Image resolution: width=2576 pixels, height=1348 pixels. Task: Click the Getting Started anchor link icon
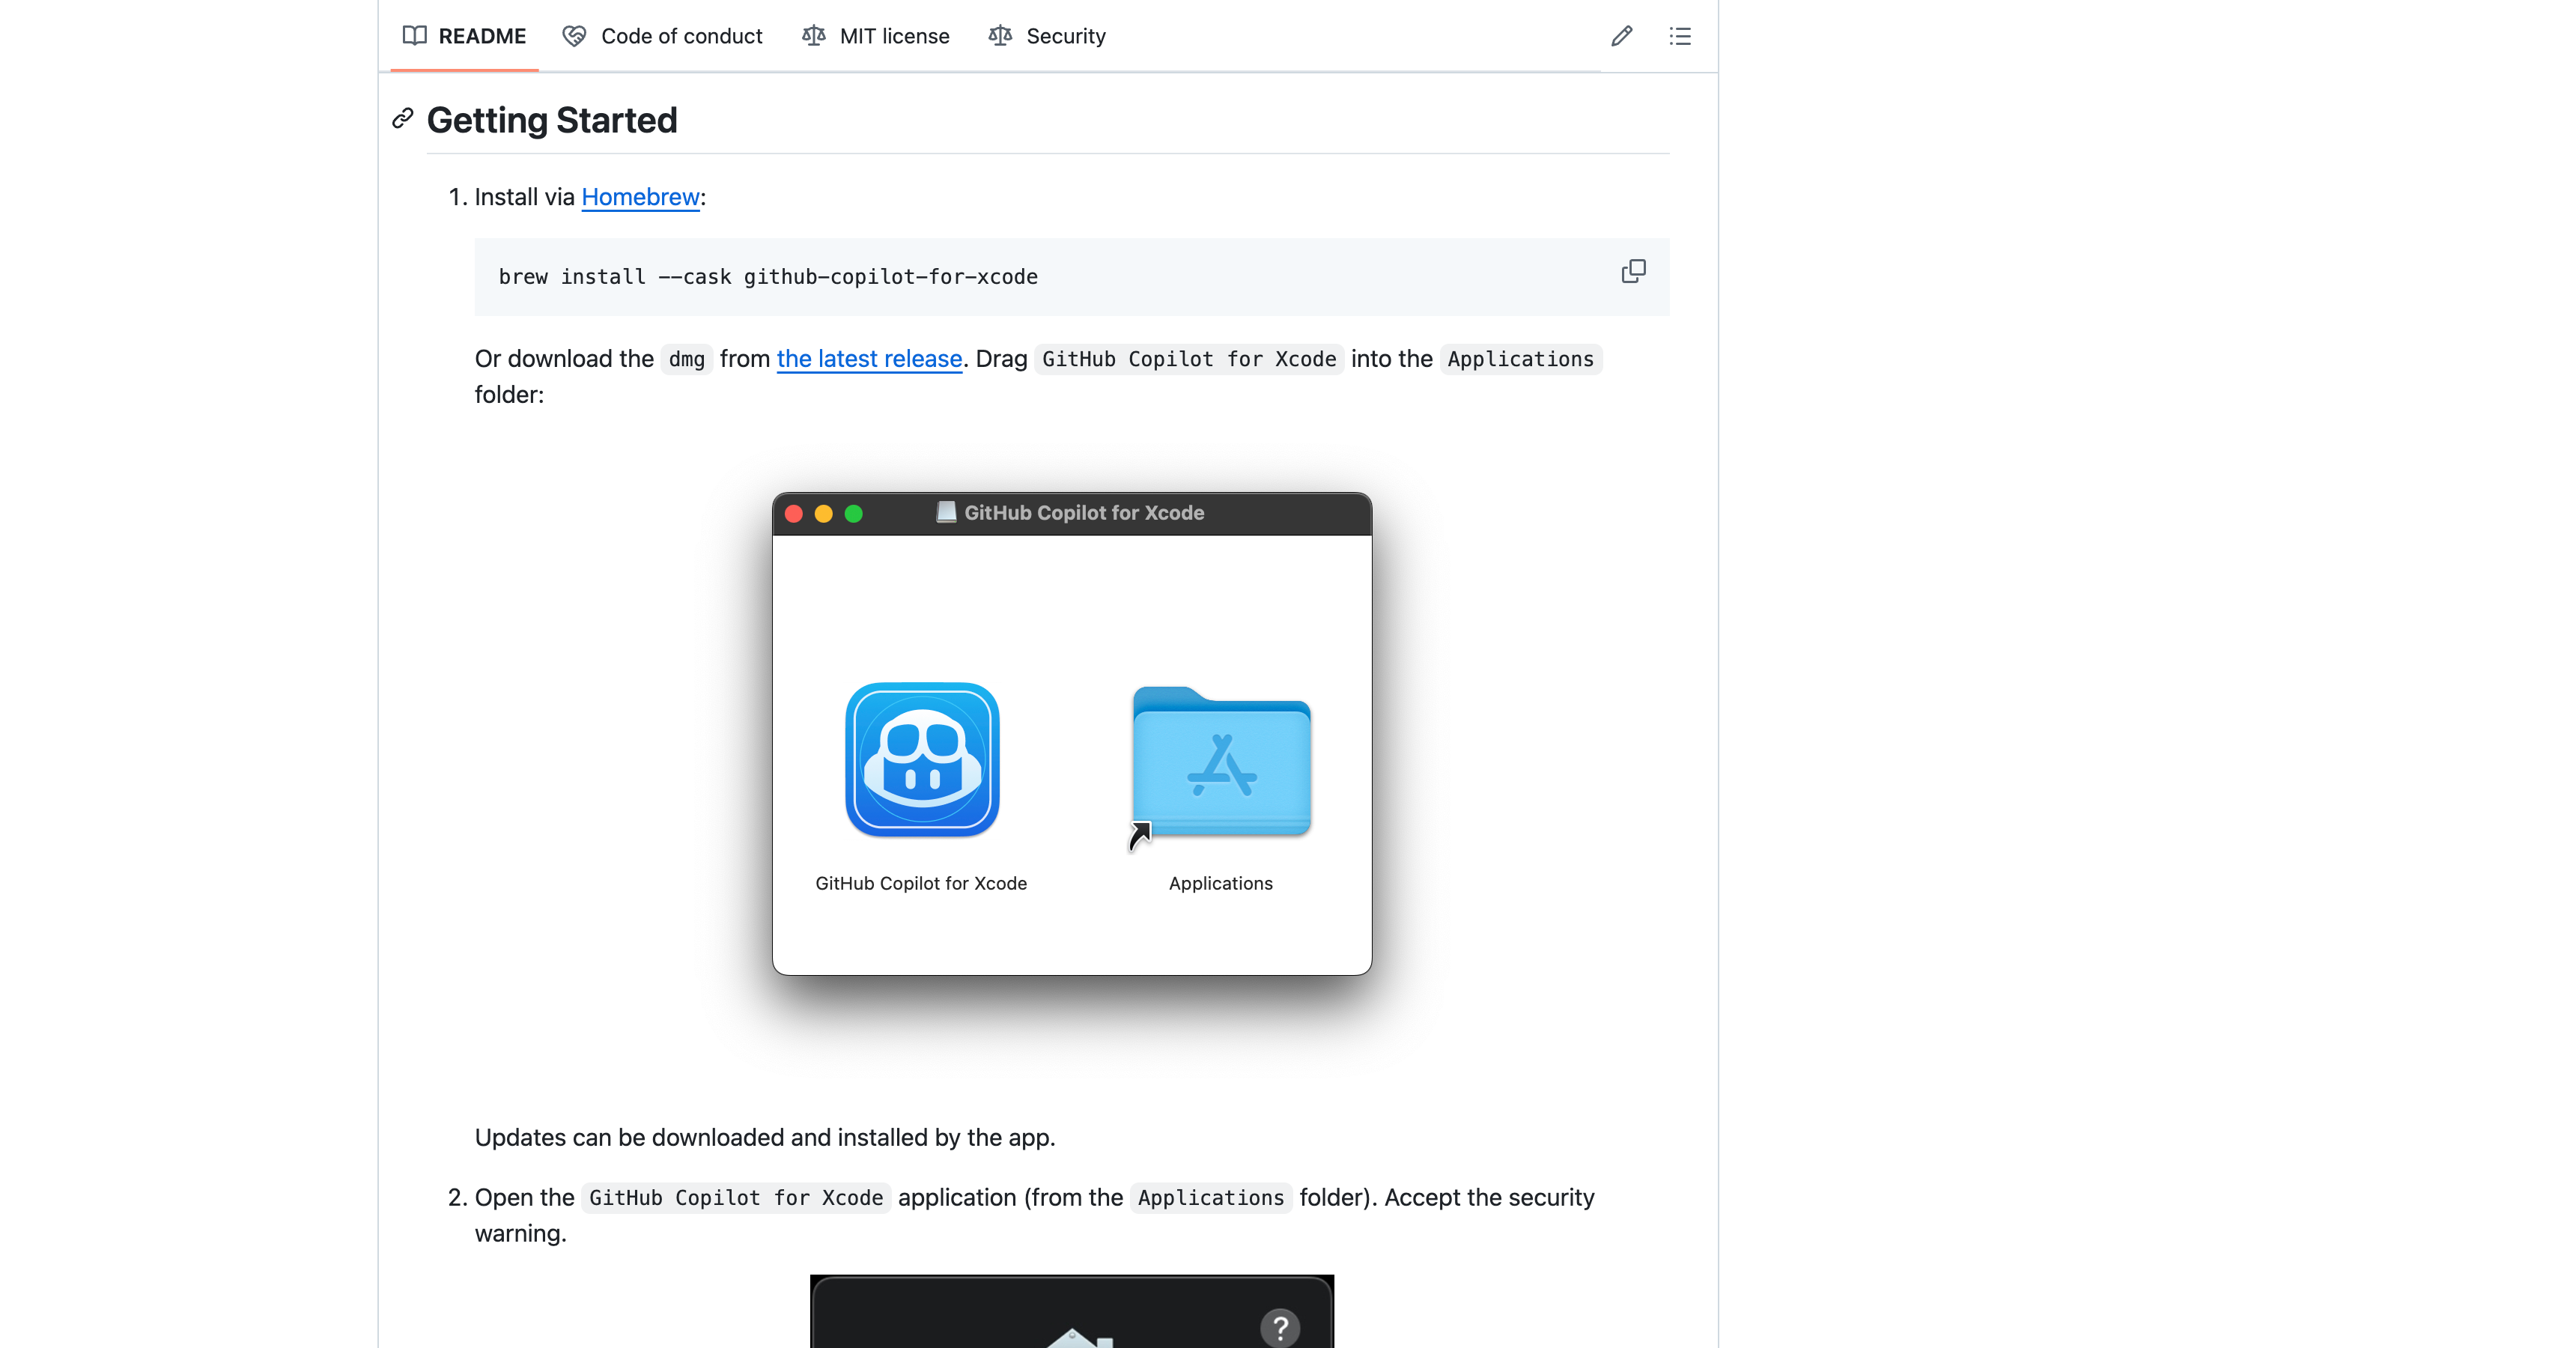[403, 119]
